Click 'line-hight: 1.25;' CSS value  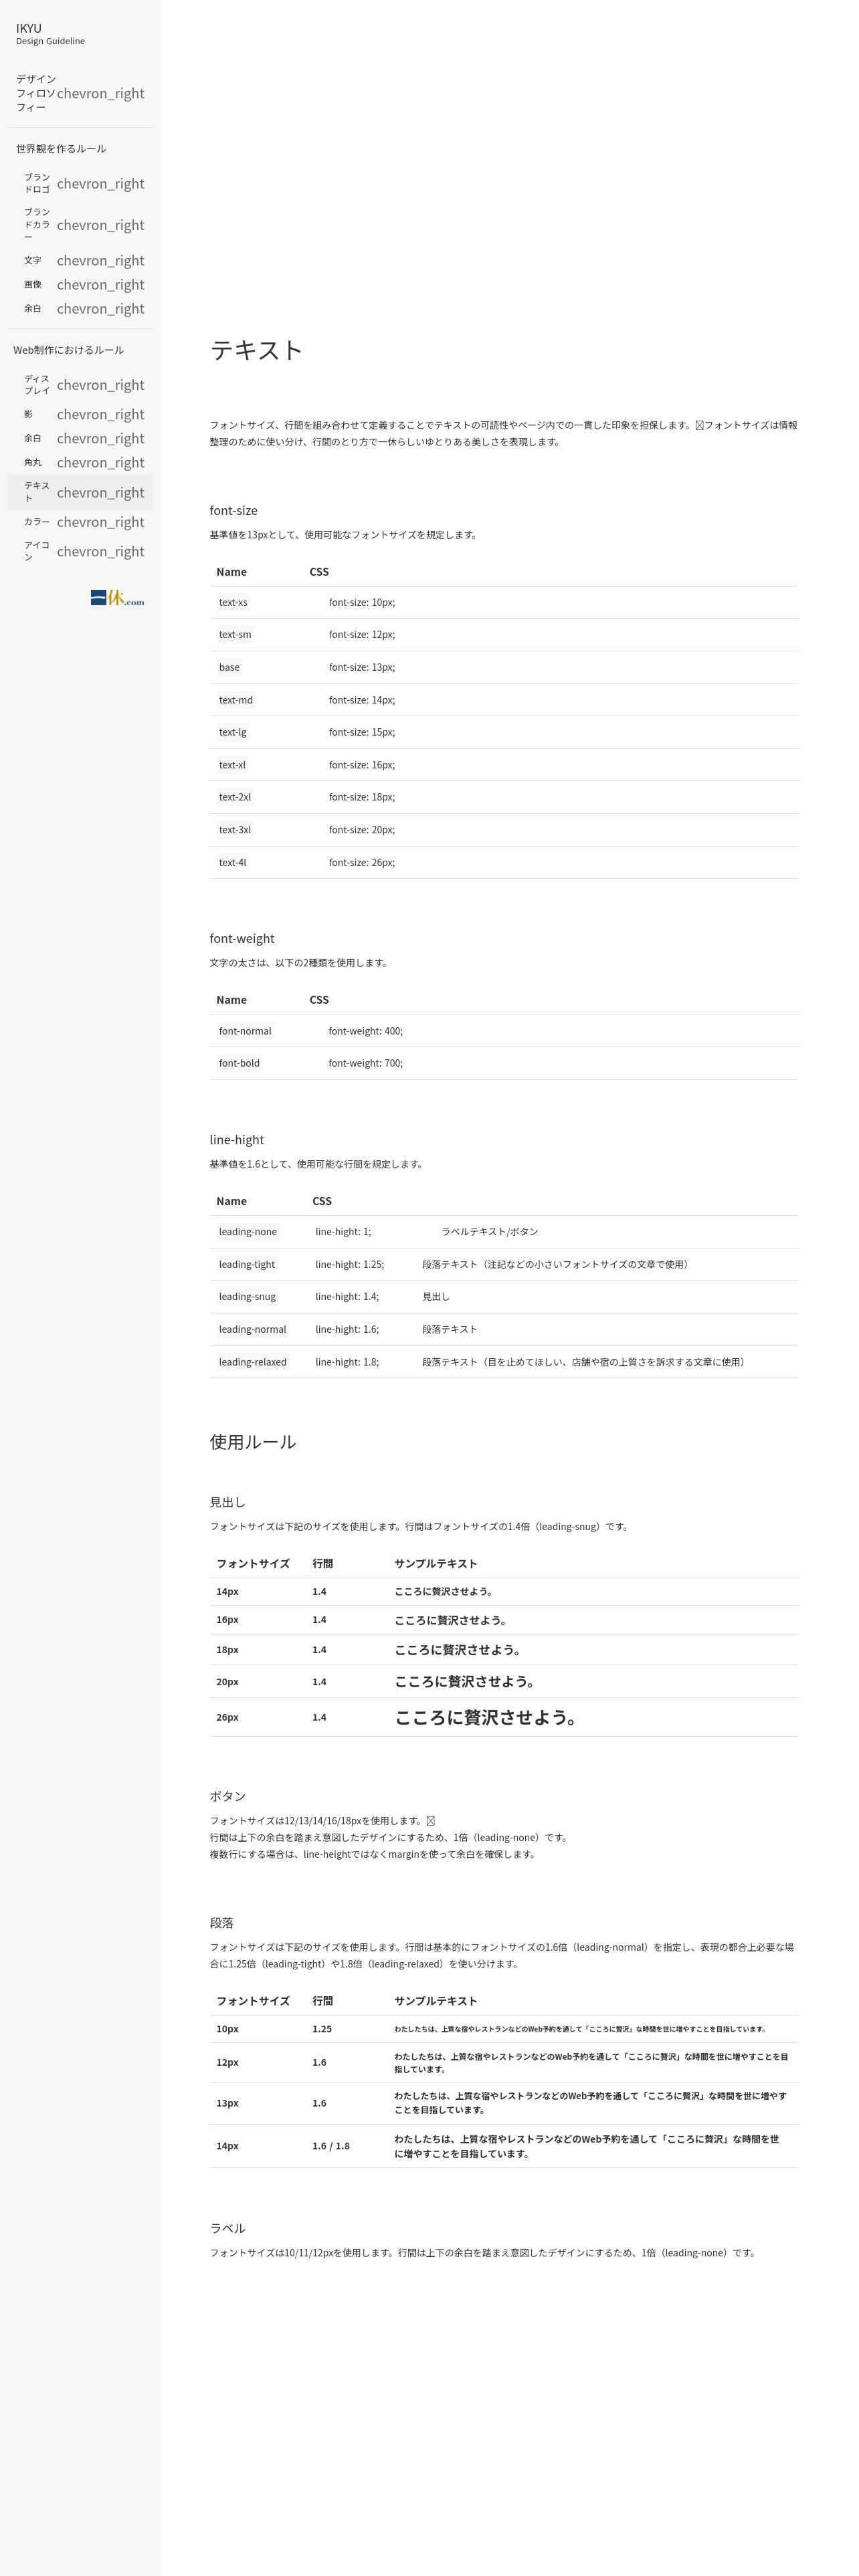coord(349,1264)
